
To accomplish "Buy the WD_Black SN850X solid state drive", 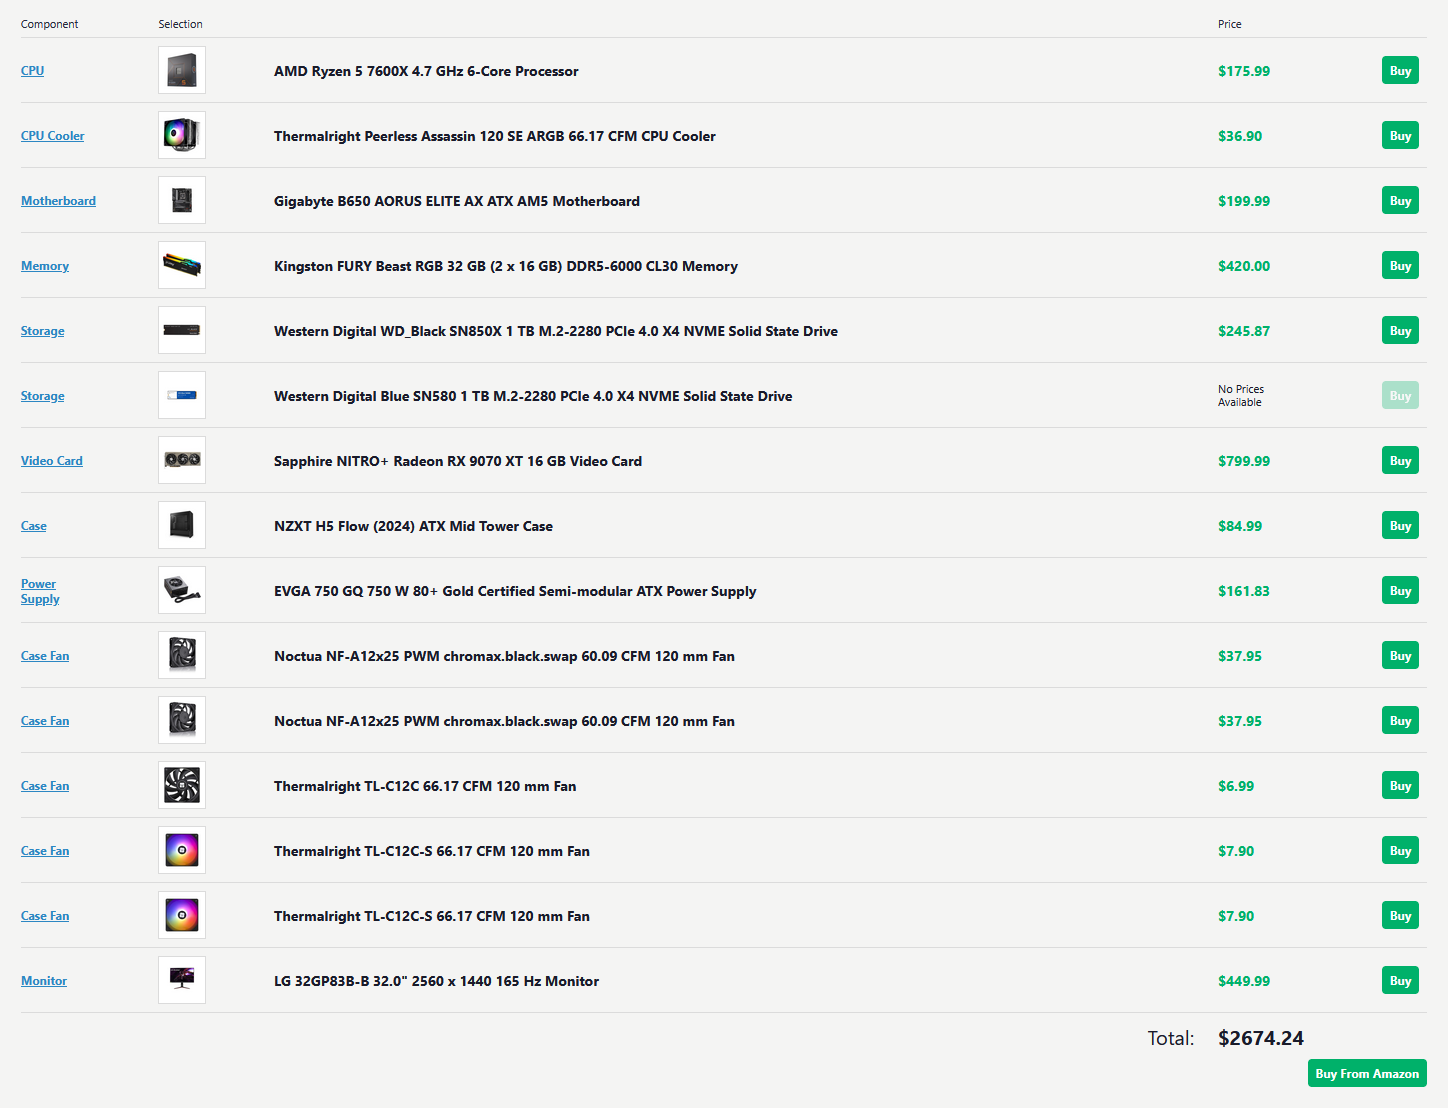I will tap(1400, 331).
